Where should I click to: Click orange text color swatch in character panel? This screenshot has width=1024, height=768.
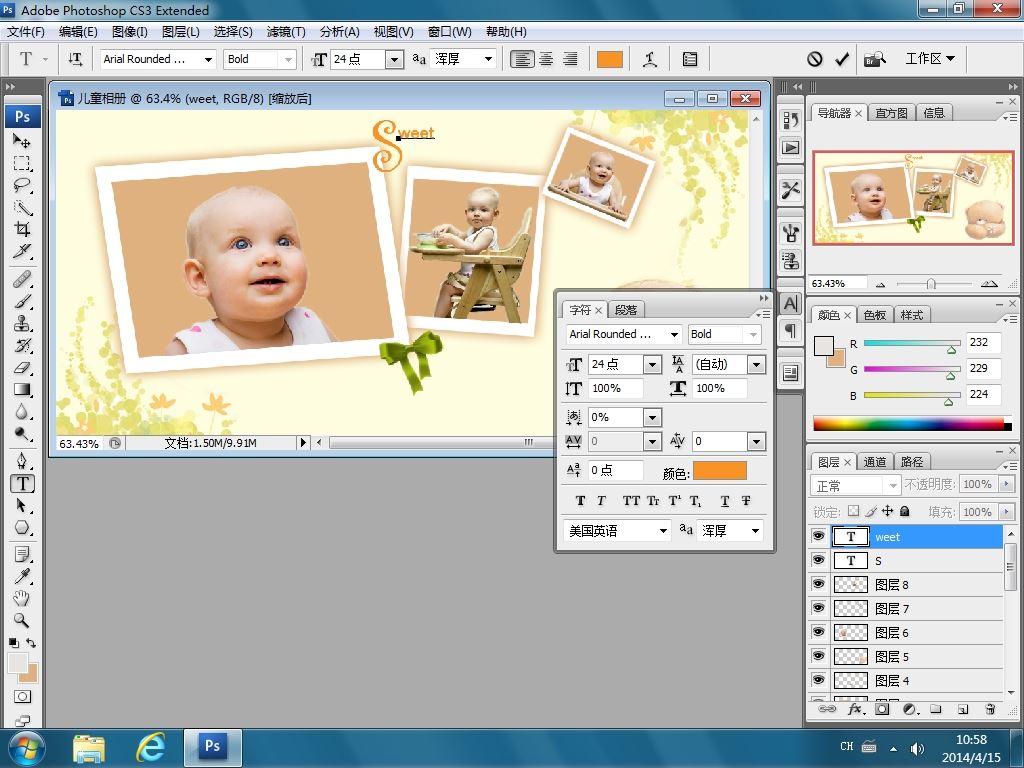pos(719,471)
